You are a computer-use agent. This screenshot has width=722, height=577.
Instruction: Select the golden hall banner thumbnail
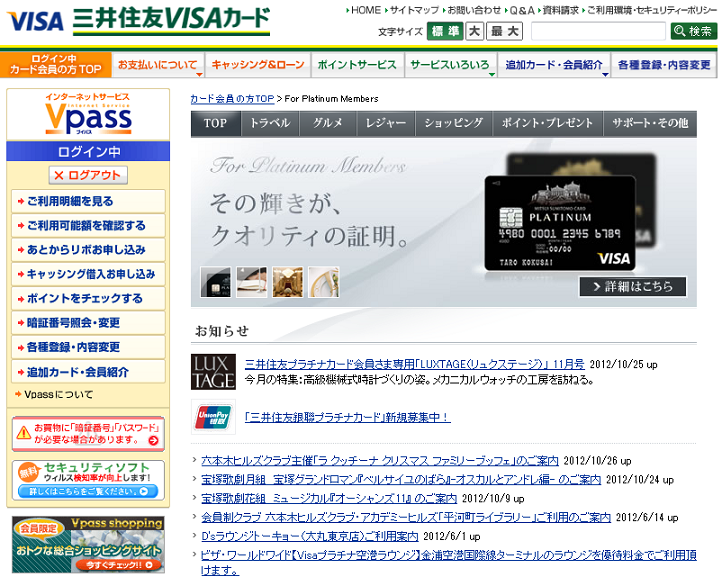point(287,281)
